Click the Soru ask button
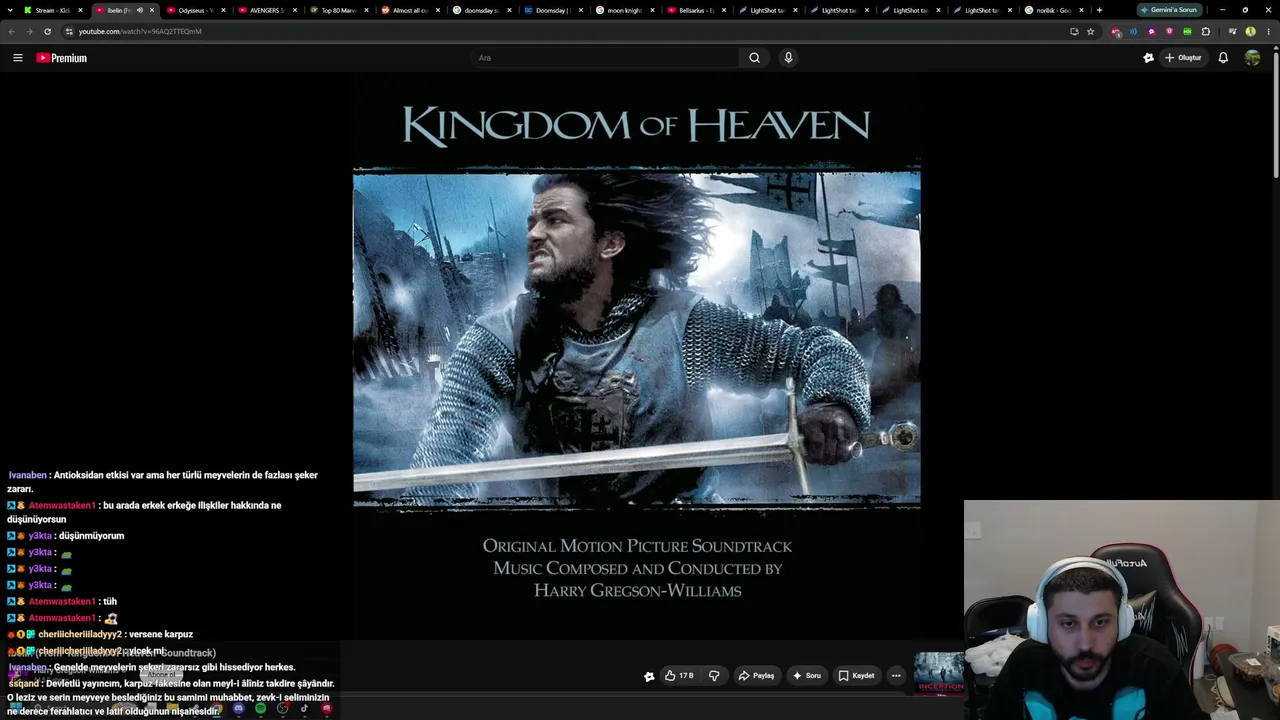This screenshot has height=720, width=1280. (x=806, y=676)
